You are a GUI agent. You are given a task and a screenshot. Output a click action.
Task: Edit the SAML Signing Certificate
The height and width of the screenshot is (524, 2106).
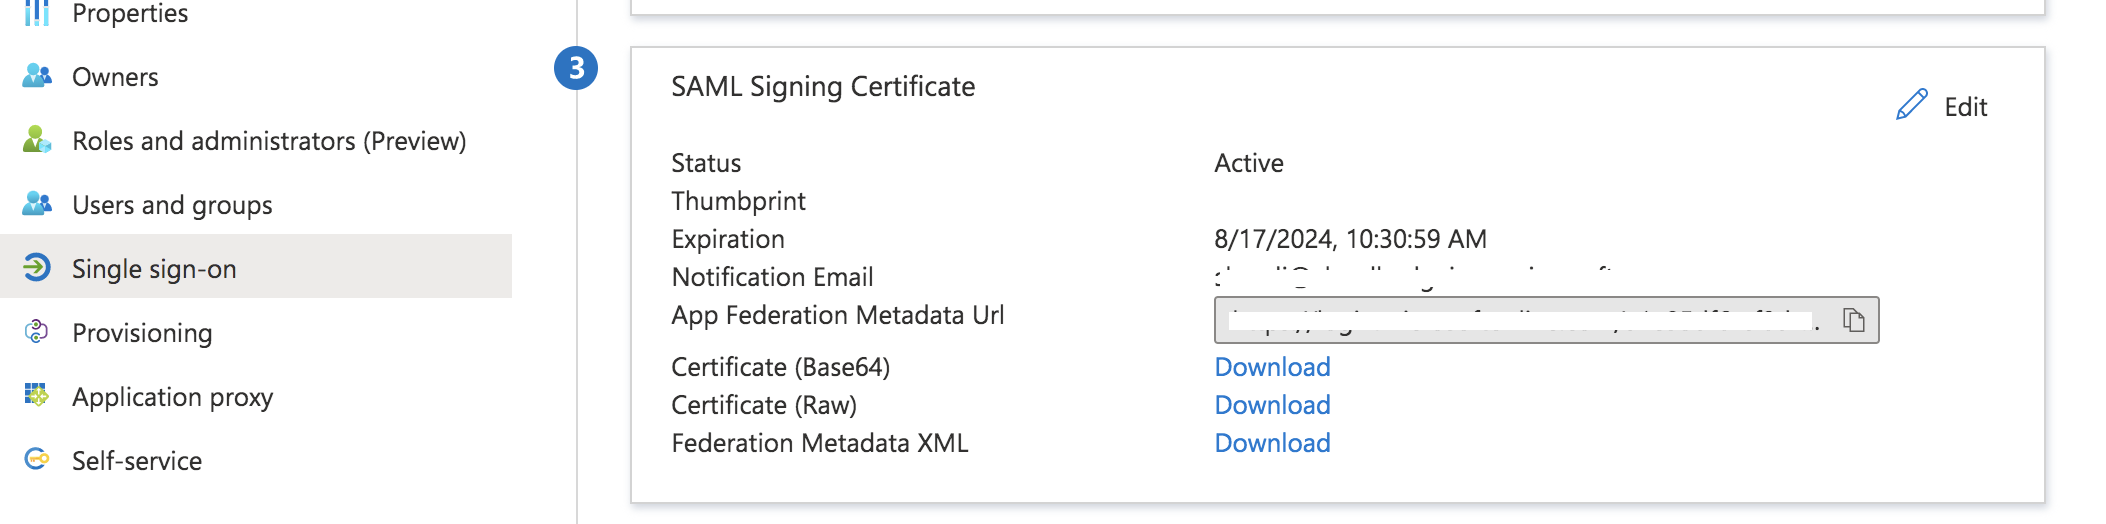tap(1942, 106)
